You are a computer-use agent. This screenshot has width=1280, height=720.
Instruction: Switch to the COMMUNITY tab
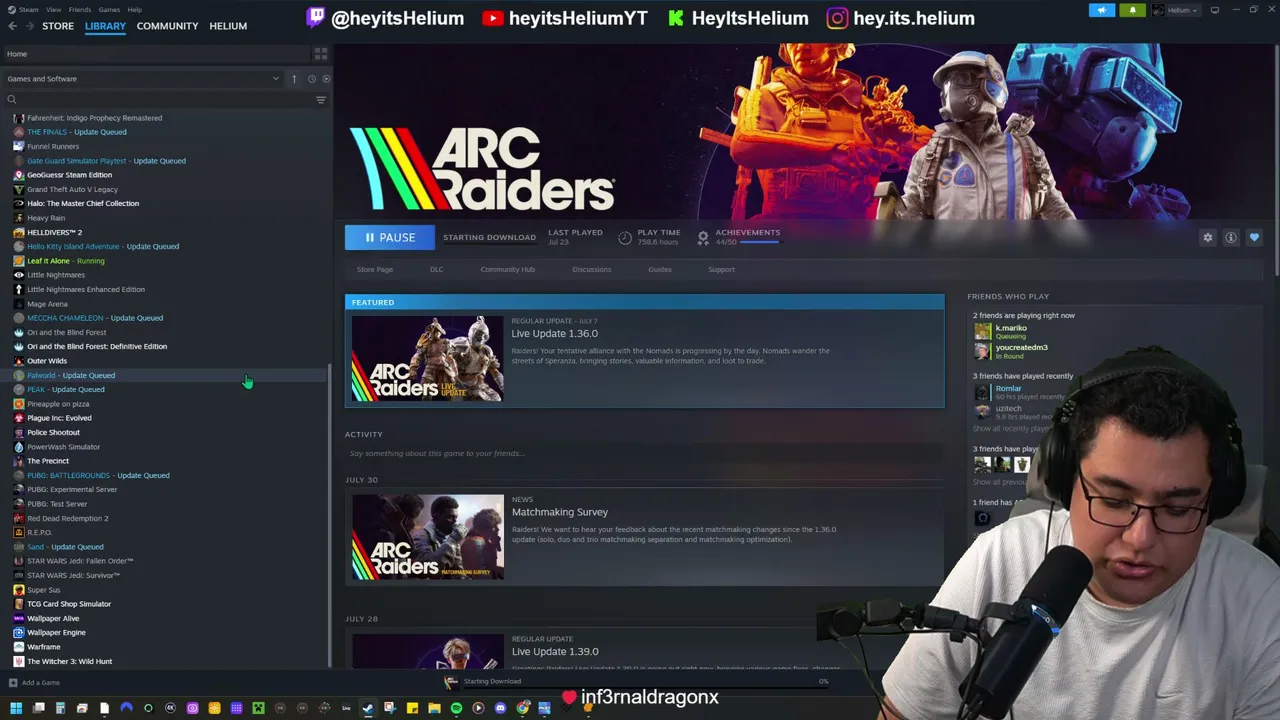coord(167,26)
